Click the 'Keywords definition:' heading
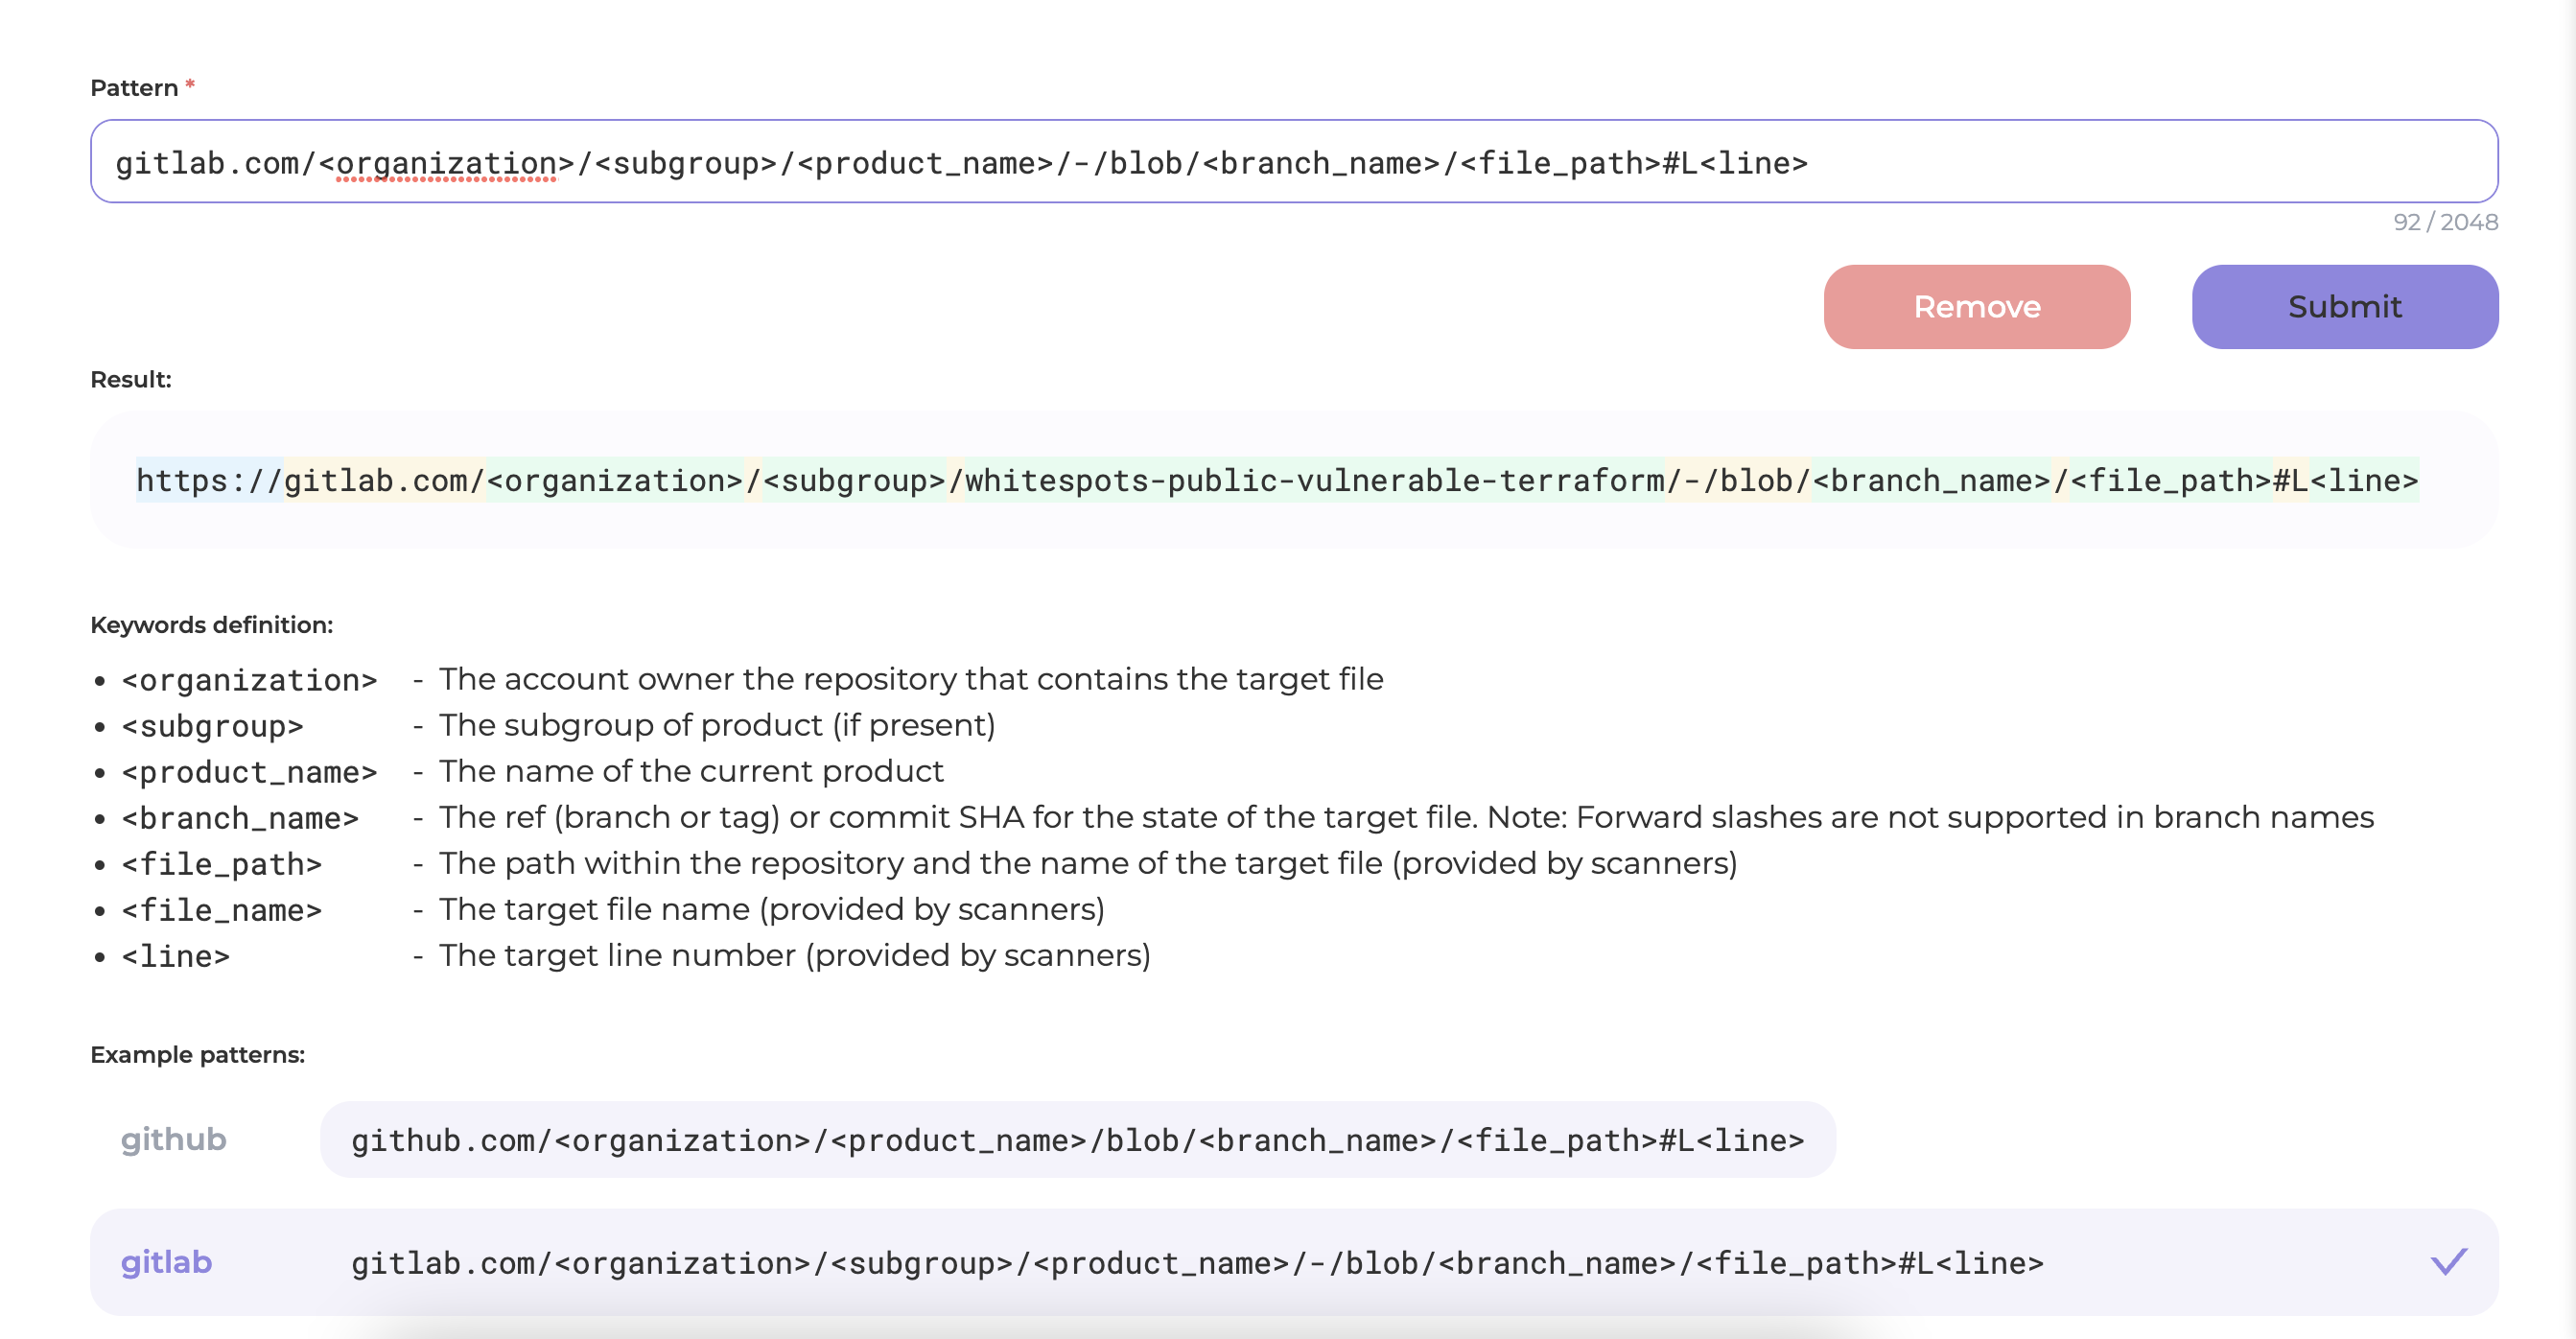Image resolution: width=2576 pixels, height=1339 pixels. (x=212, y=625)
